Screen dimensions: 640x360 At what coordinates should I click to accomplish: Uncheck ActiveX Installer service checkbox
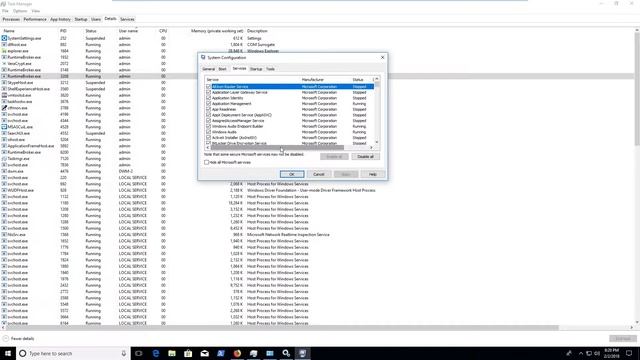point(209,138)
